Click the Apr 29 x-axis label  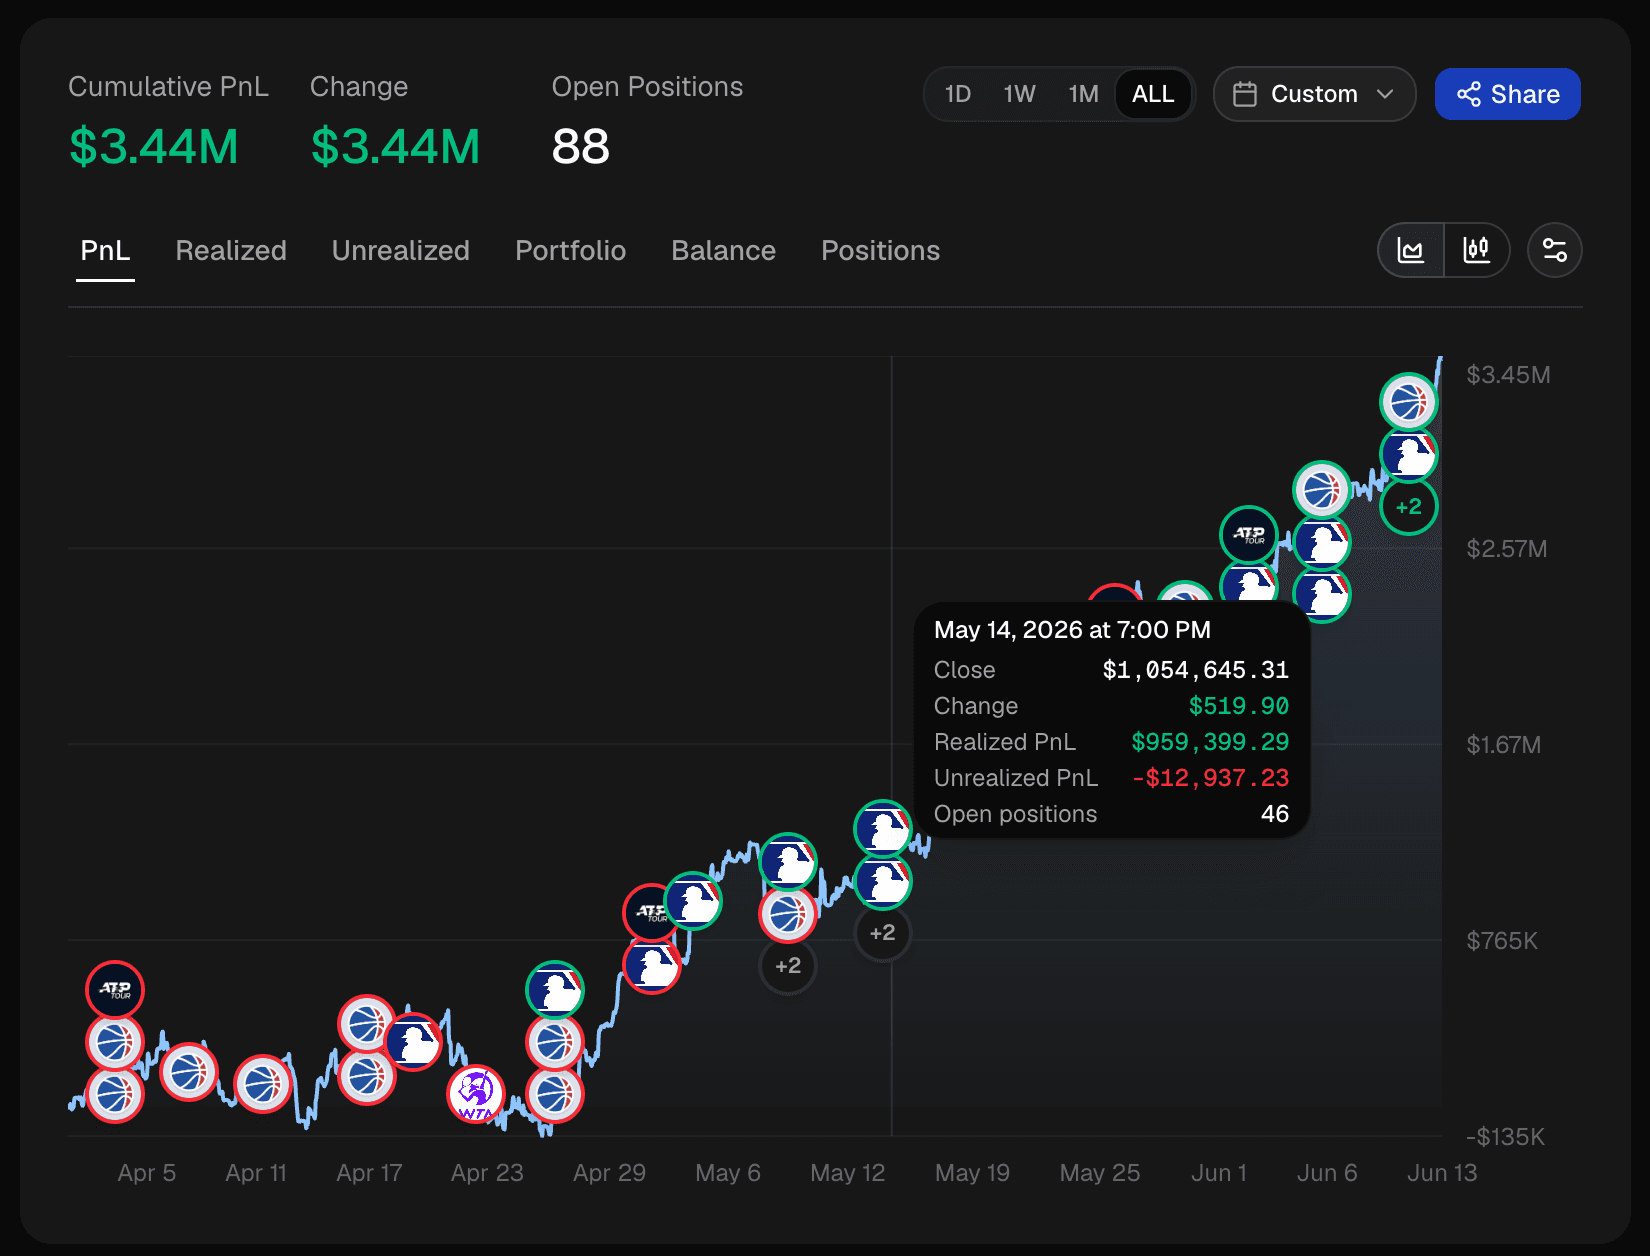(609, 1173)
